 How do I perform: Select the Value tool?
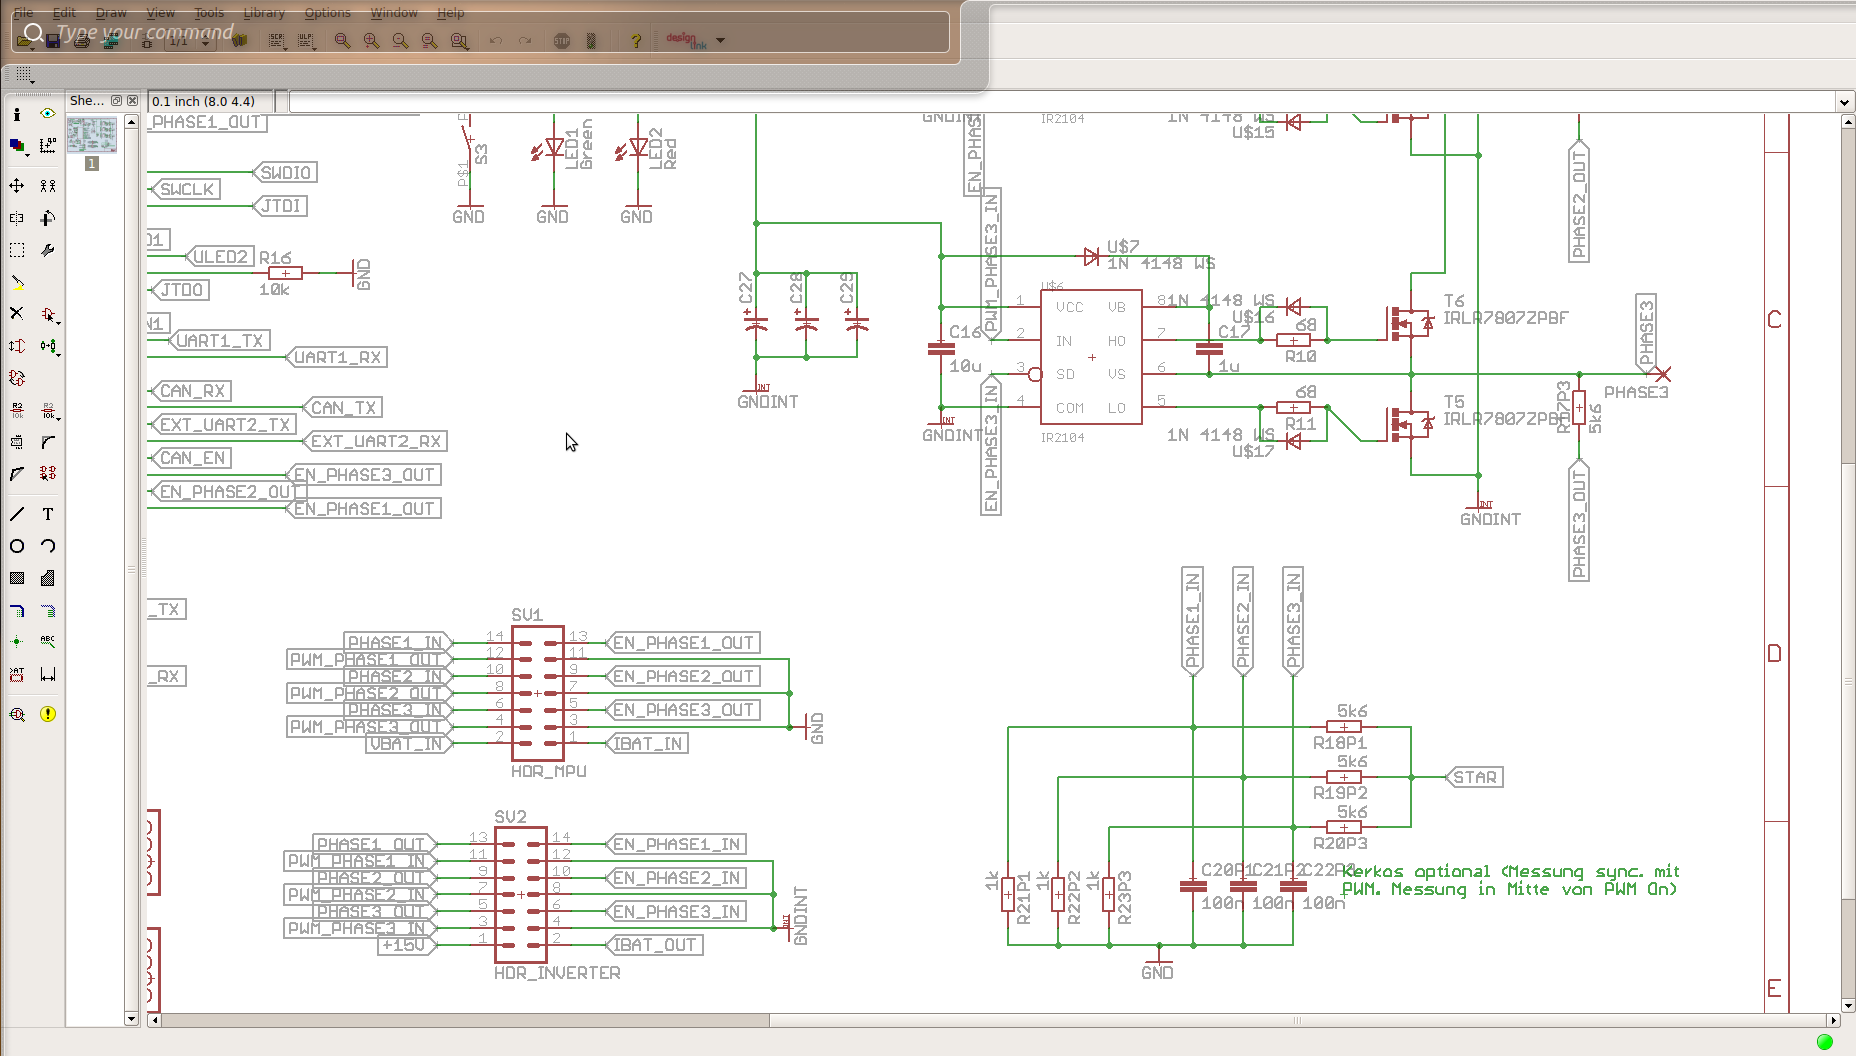pyautogui.click(x=48, y=410)
